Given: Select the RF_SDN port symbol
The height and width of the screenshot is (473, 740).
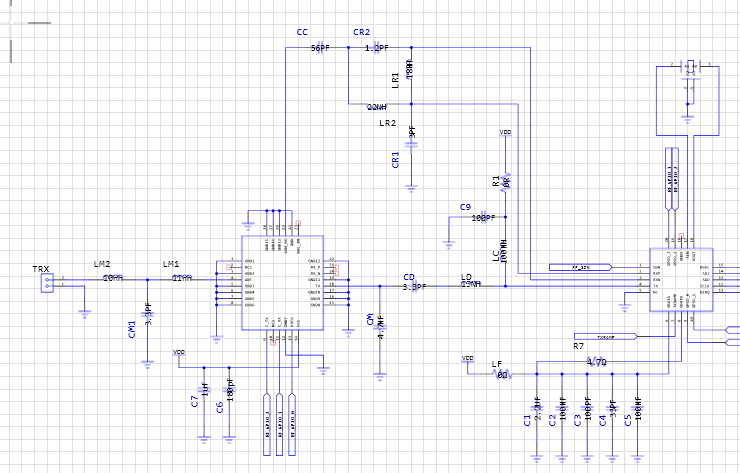Looking at the screenshot, I should [x=581, y=268].
